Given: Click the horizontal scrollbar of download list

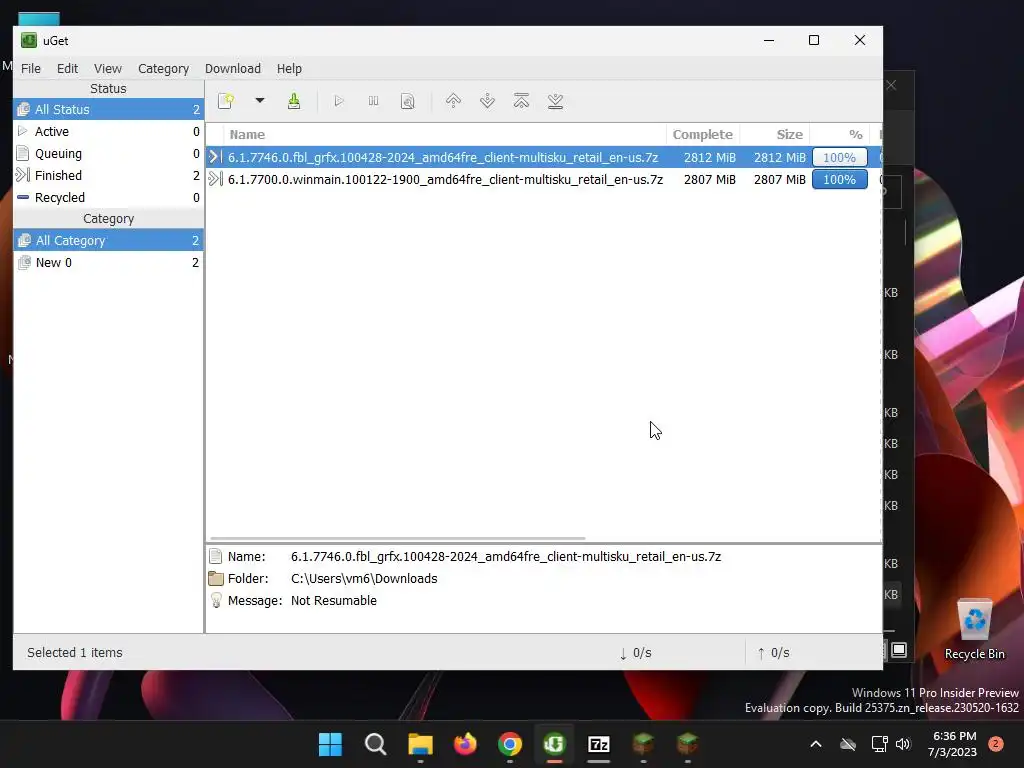Looking at the screenshot, I should click(397, 538).
